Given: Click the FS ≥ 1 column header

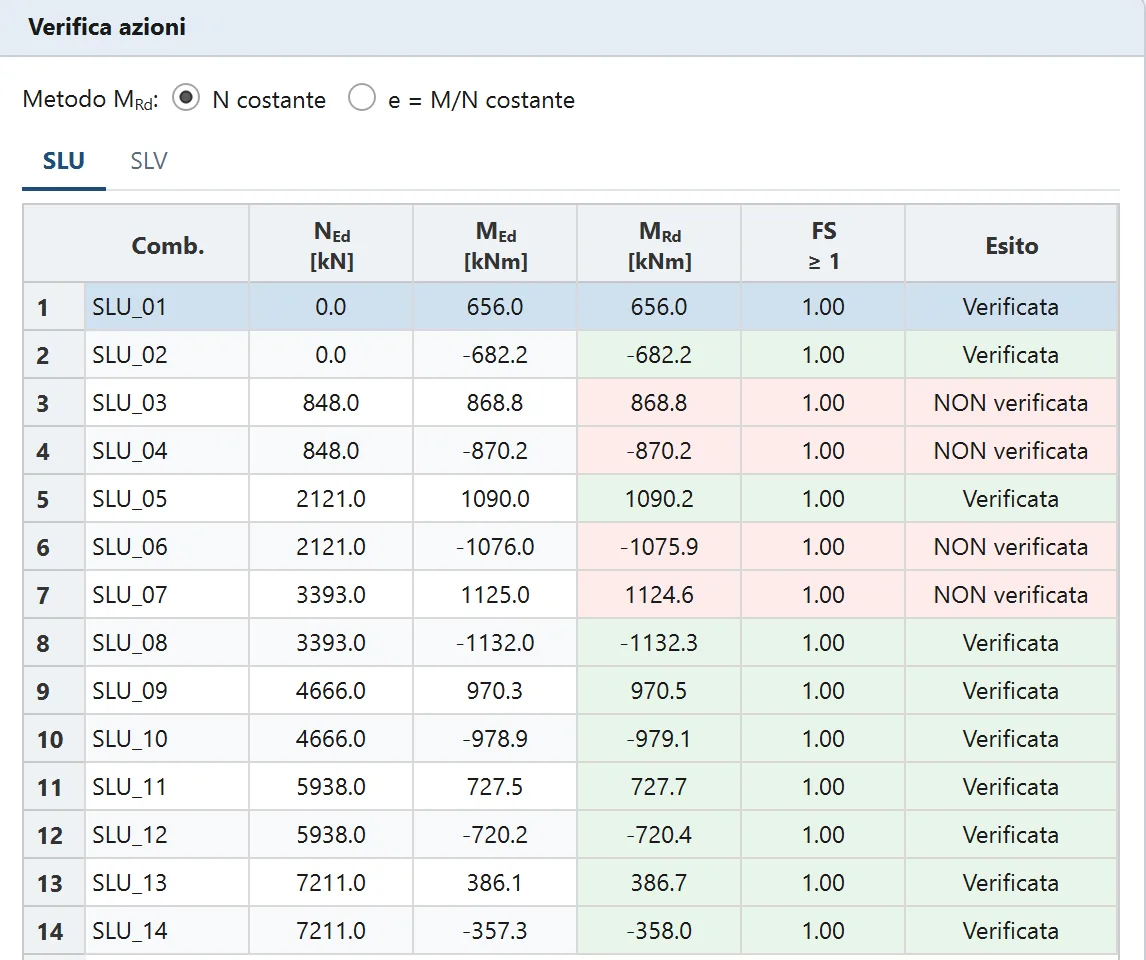Looking at the screenshot, I should 823,245.
